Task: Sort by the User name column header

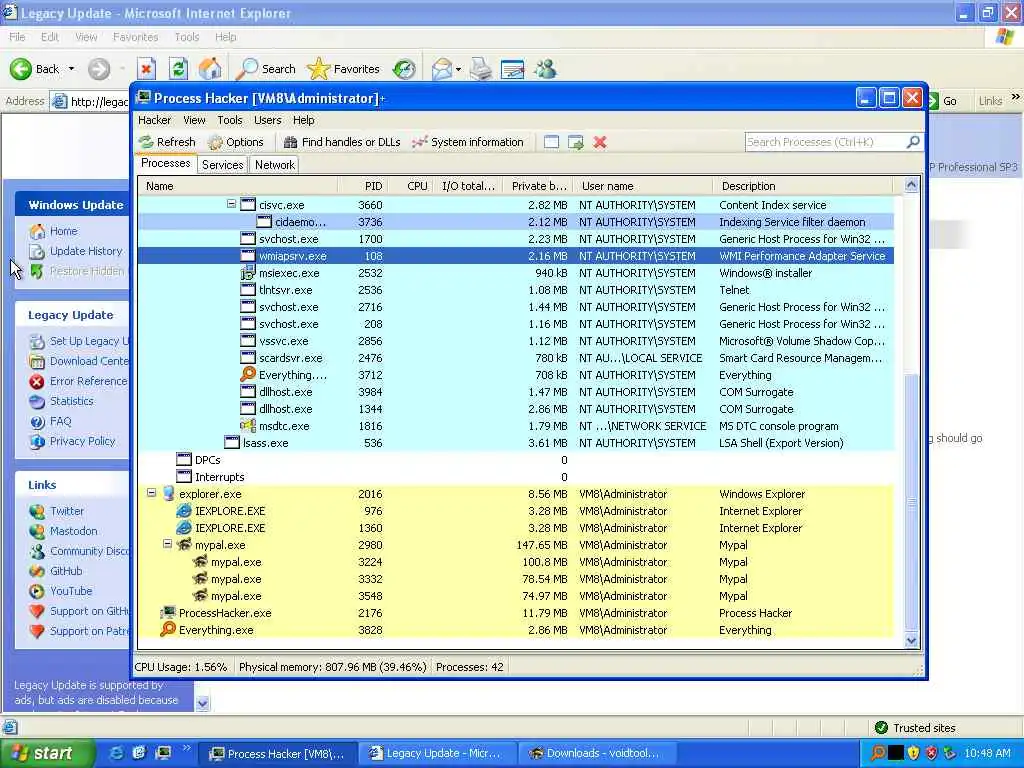Action: [642, 186]
